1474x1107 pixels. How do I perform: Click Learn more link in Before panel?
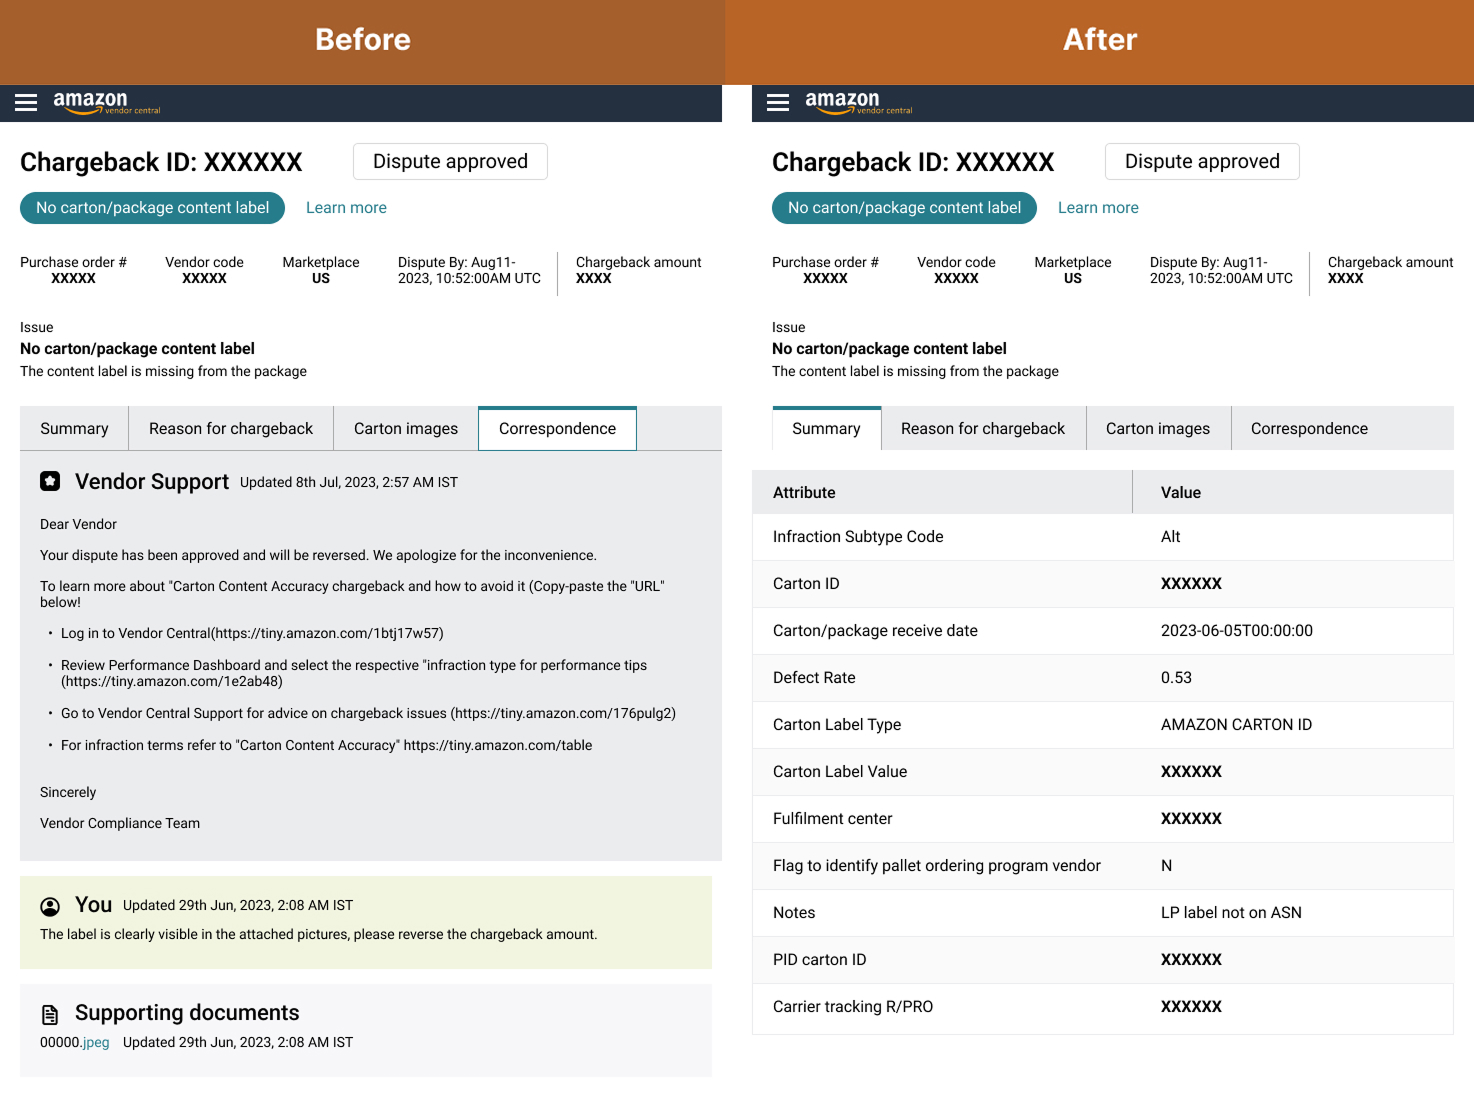tap(346, 208)
